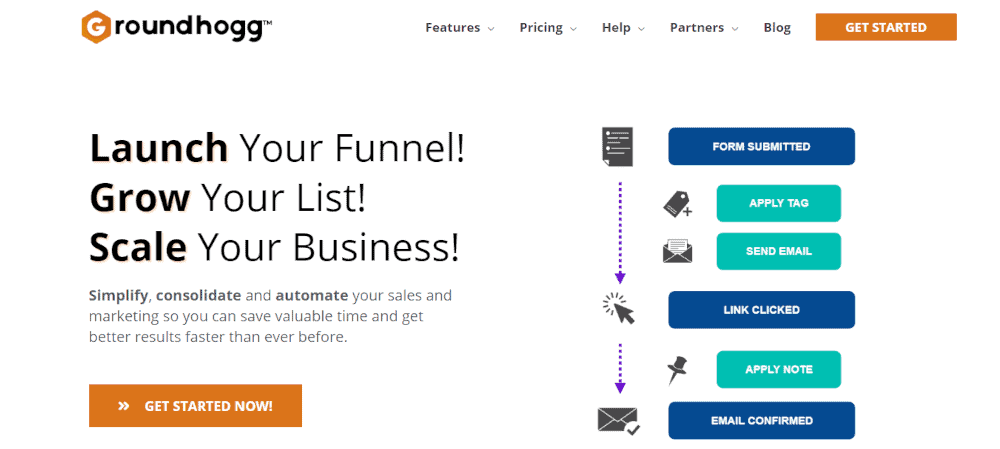Click the GET STARTED NOW! button

pyautogui.click(x=195, y=406)
